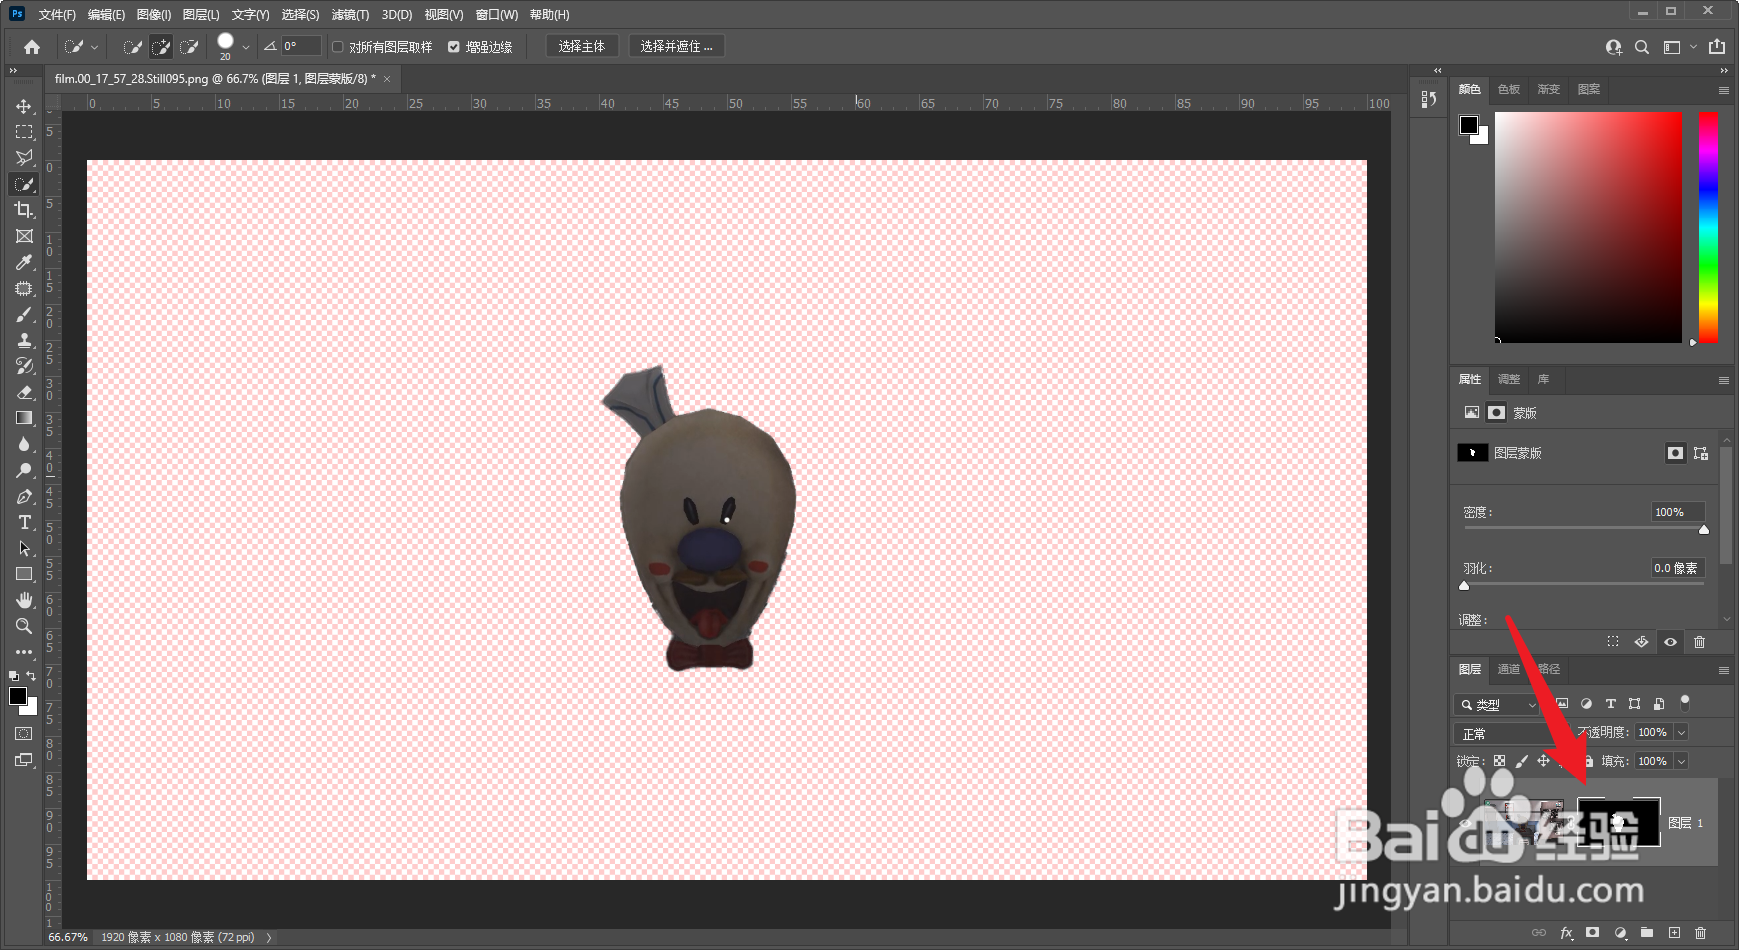This screenshot has height=950, width=1739.
Task: Toggle mask visibility eye in Properties panel
Action: pyautogui.click(x=1670, y=642)
